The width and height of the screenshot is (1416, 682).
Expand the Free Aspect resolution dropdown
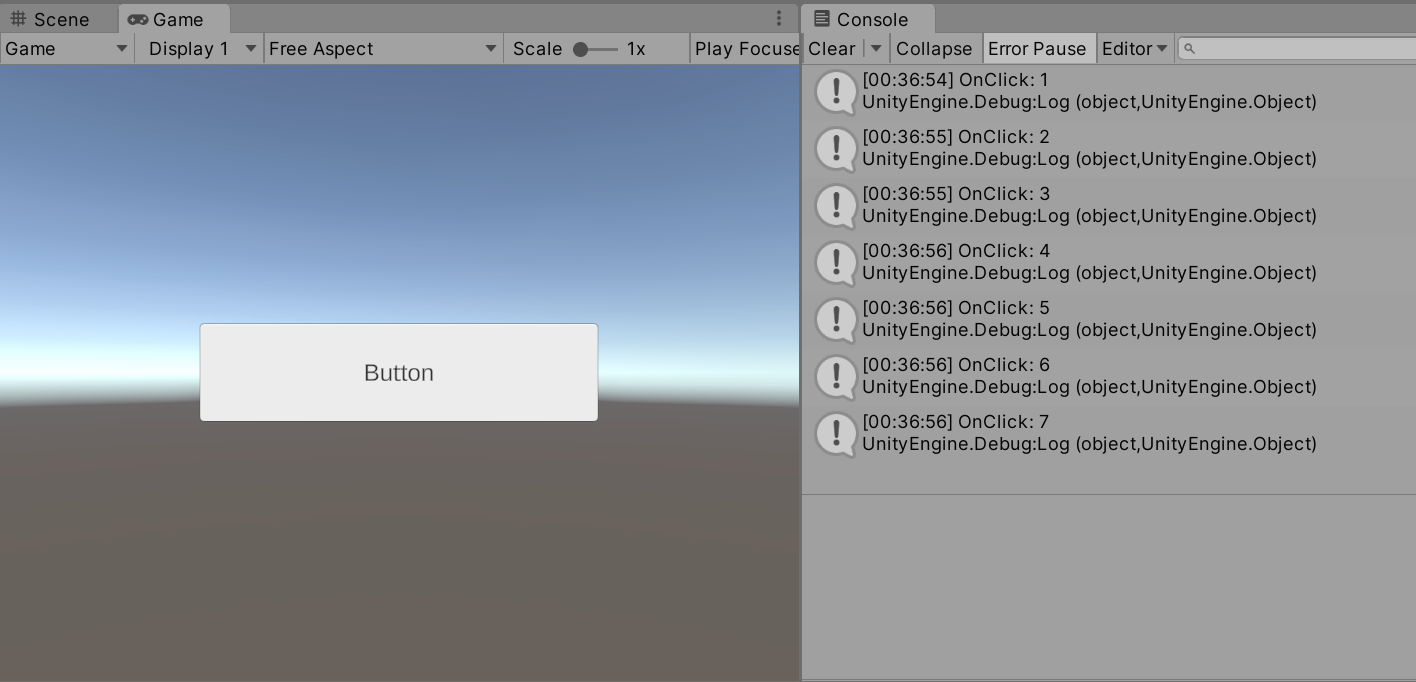coord(383,49)
